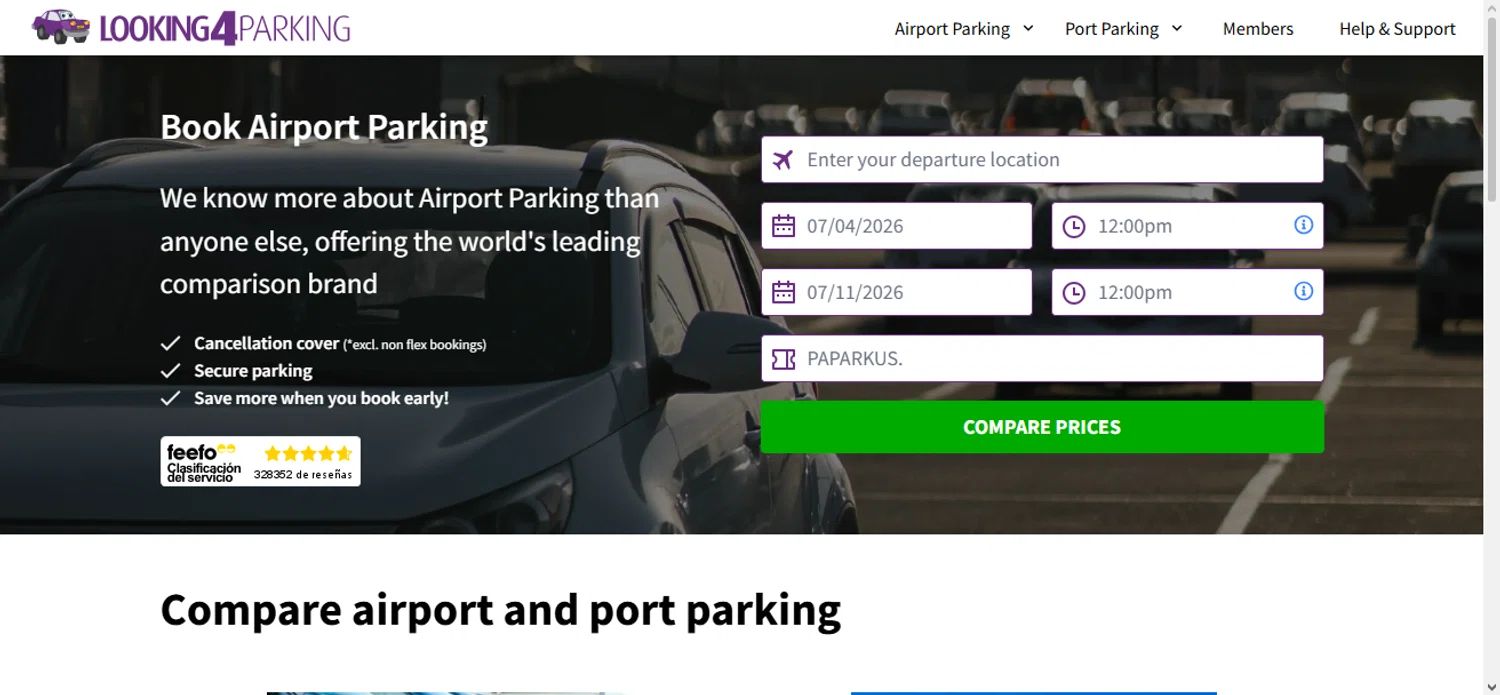The width and height of the screenshot is (1500, 695).
Task: Click the feefo five-star rating
Action: [x=308, y=453]
